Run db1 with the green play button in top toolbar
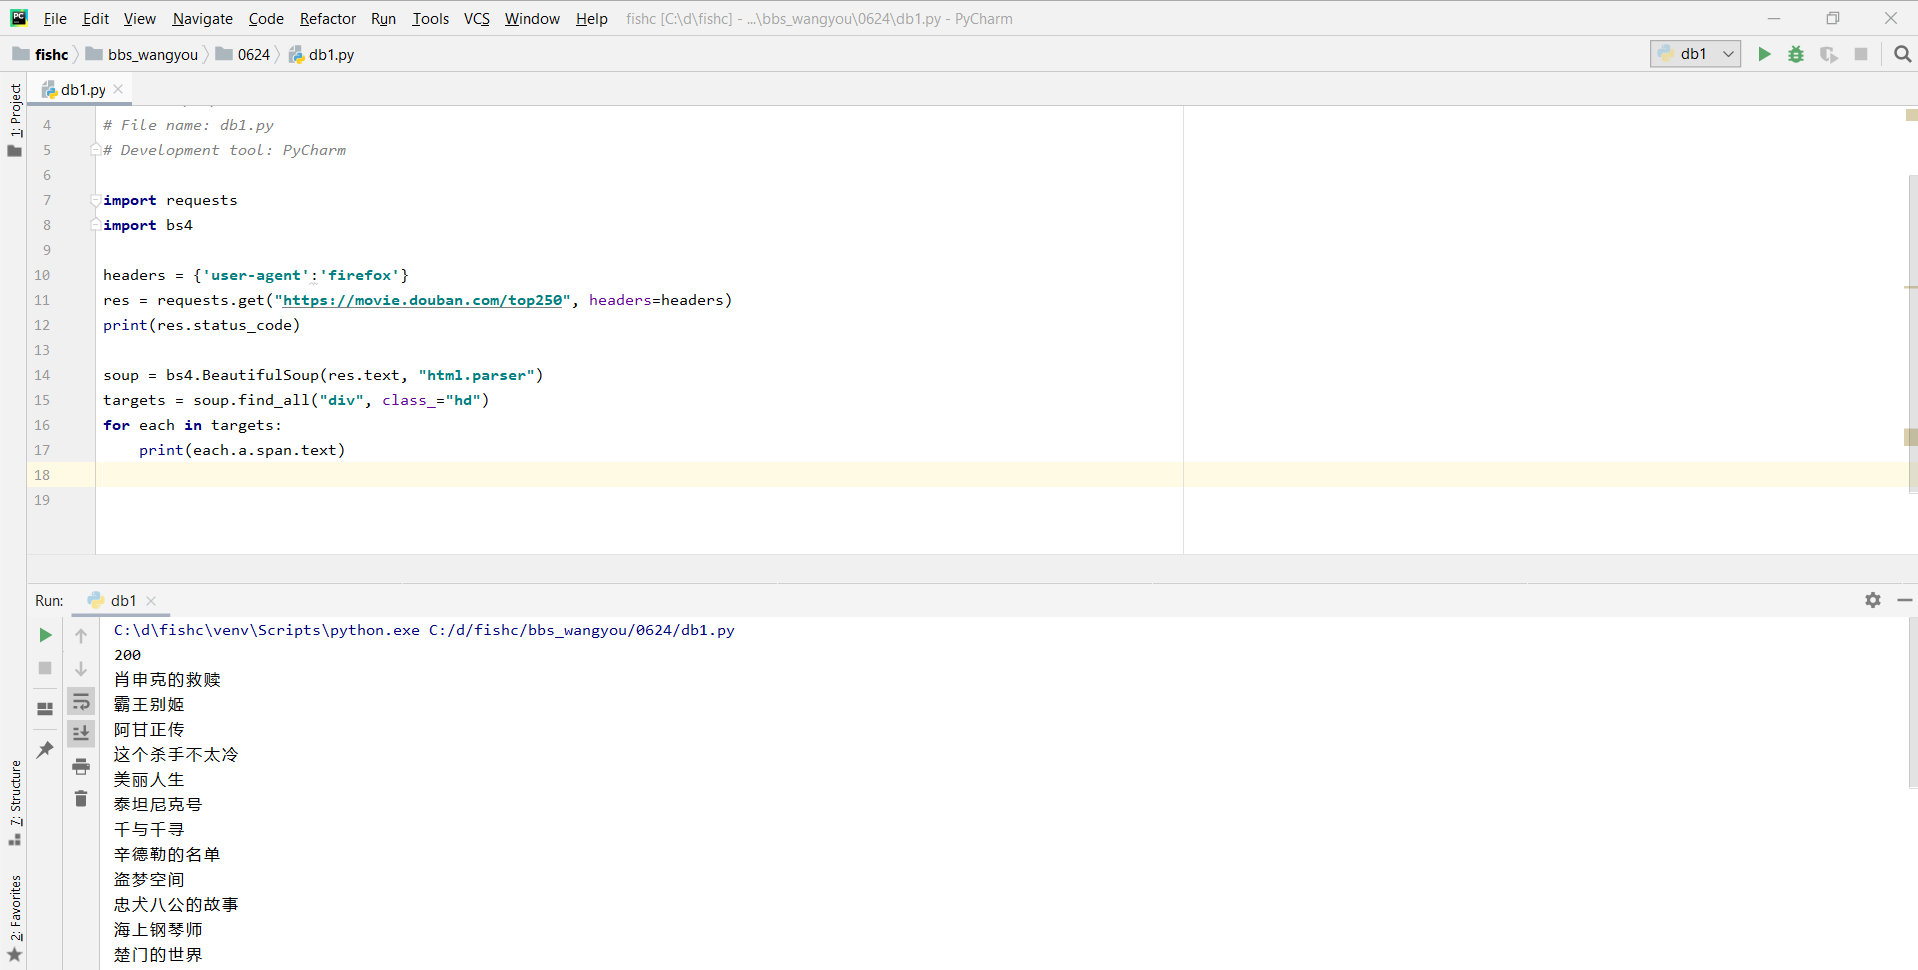Screen dimensions: 1918x970 [1764, 54]
